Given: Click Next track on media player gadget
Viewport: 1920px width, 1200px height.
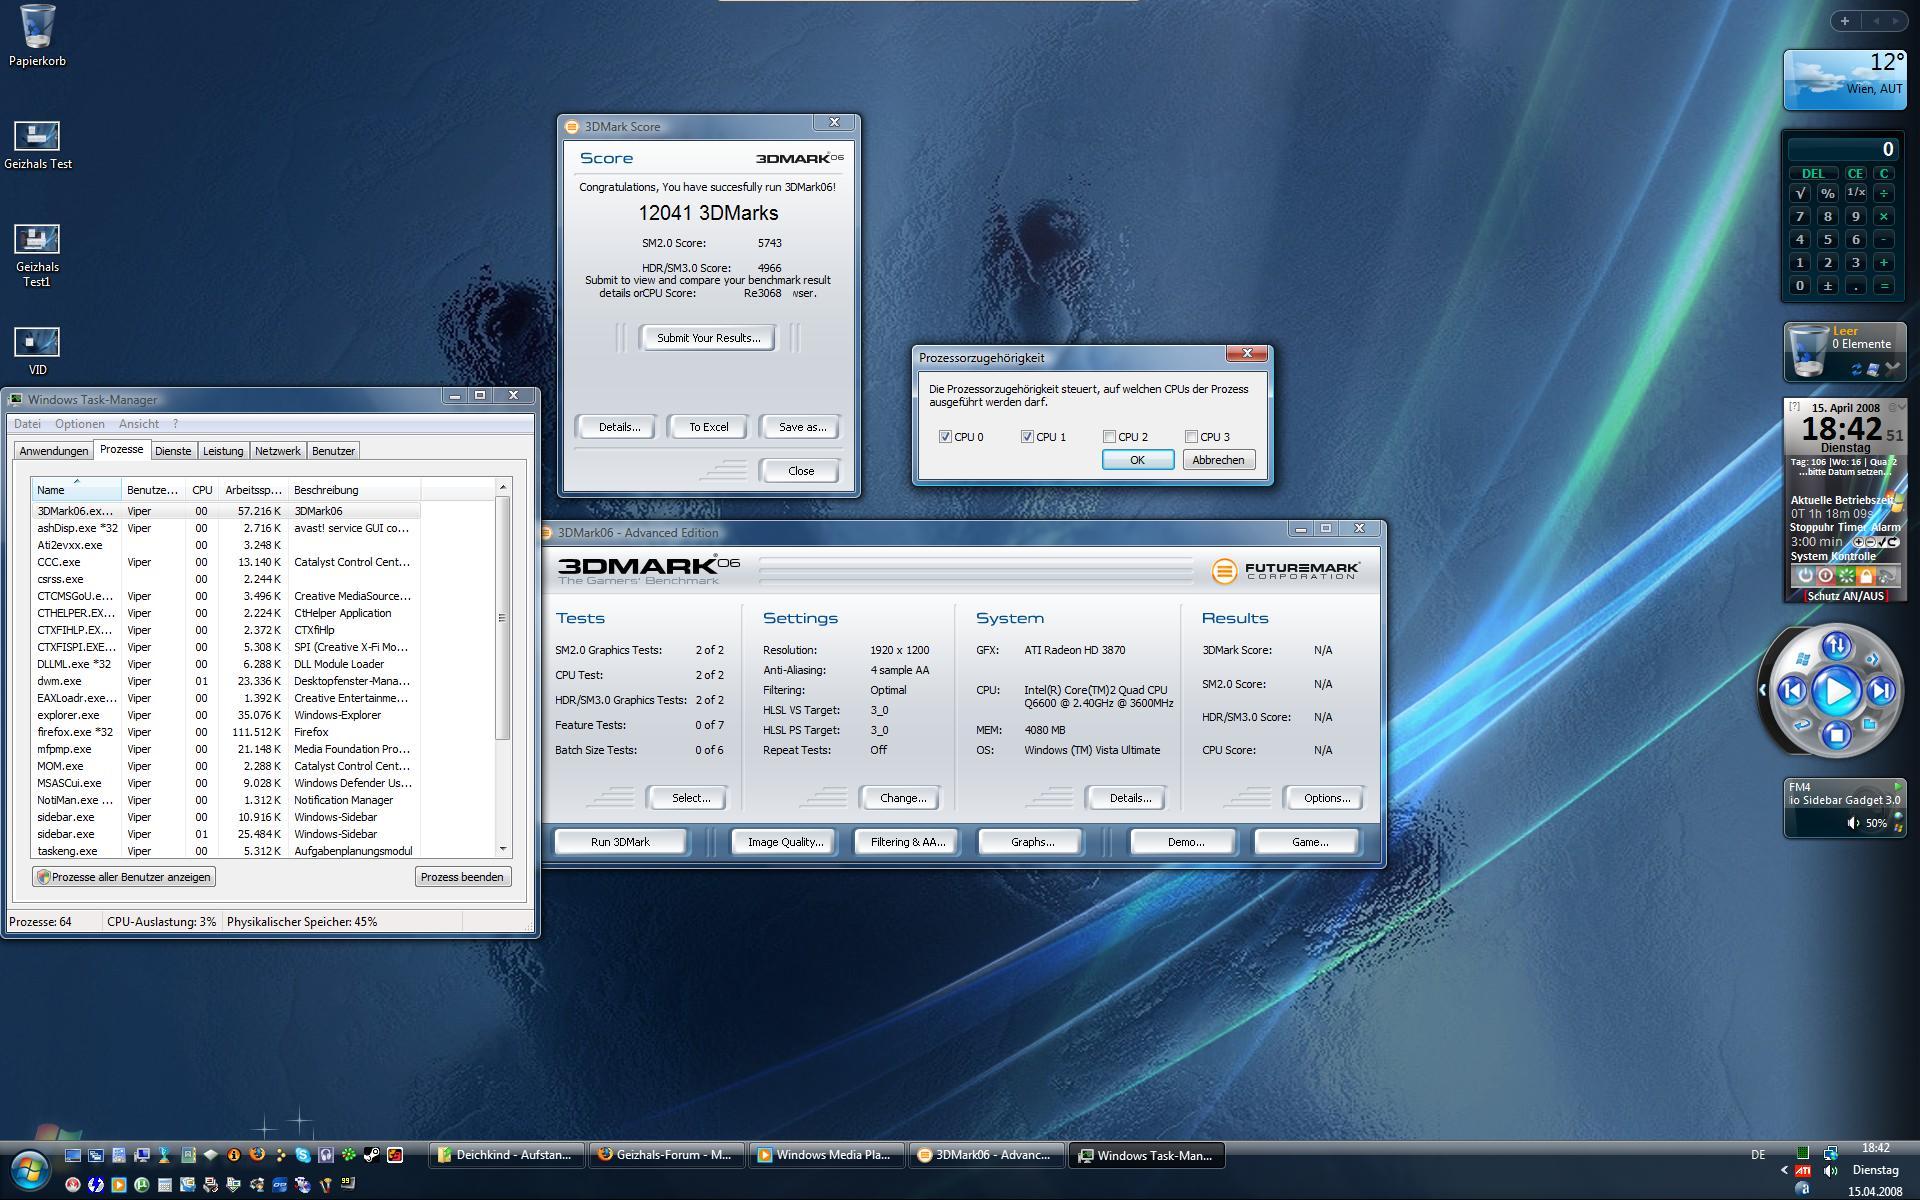Looking at the screenshot, I should click(x=1881, y=690).
